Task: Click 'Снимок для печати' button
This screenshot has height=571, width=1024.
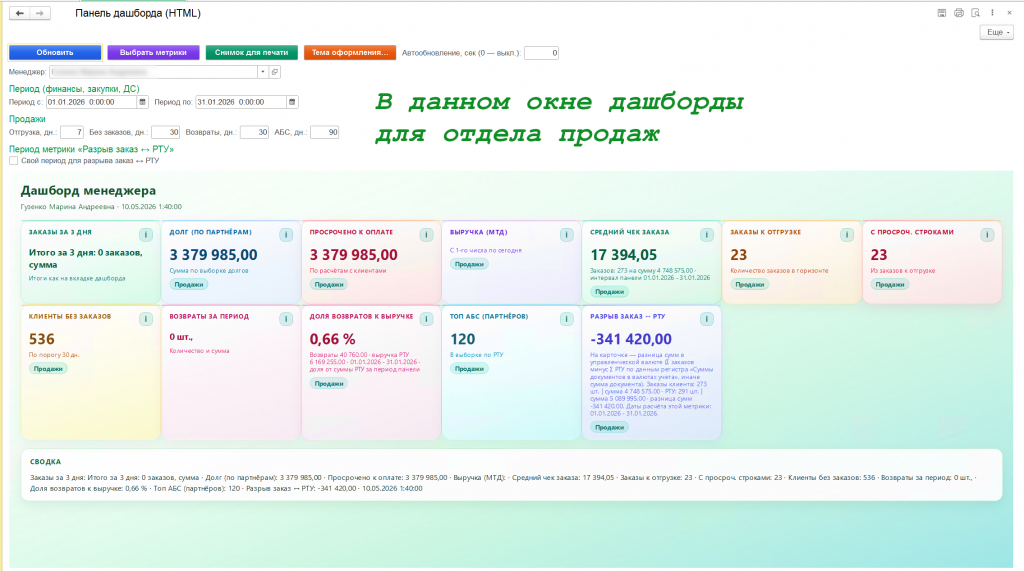Action: 251,53
